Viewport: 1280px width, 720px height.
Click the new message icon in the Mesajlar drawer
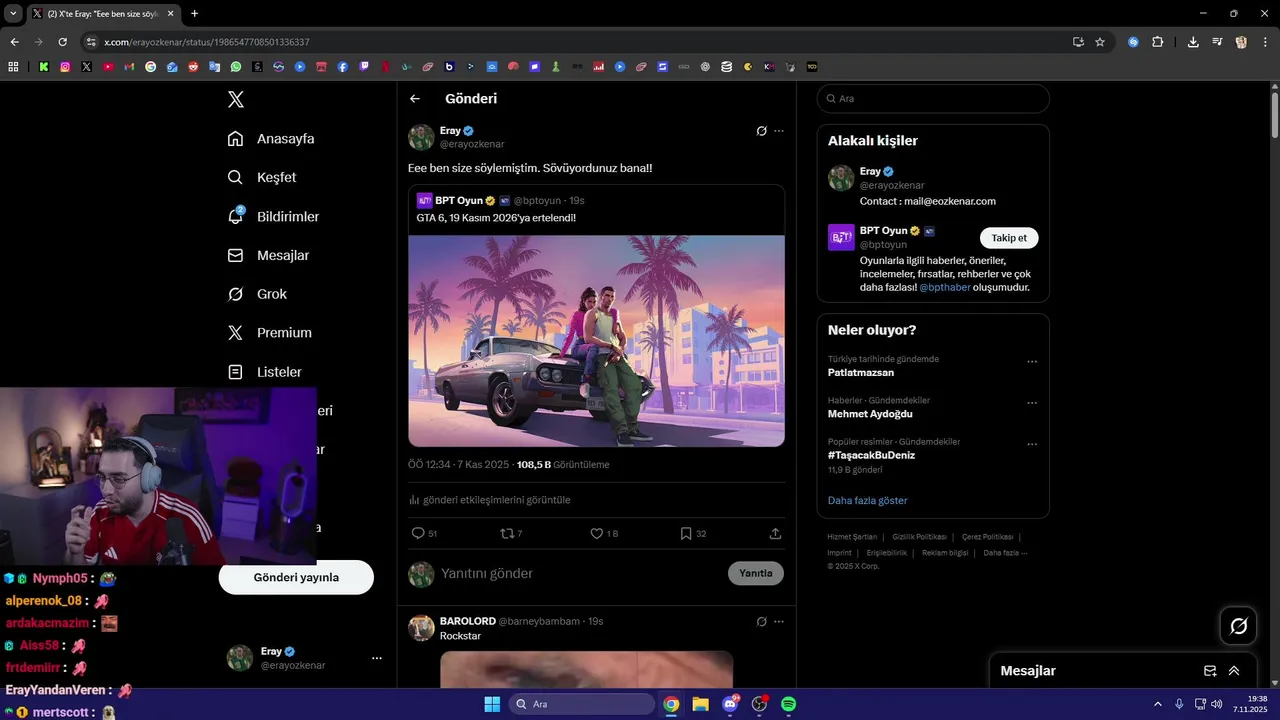pos(1210,671)
